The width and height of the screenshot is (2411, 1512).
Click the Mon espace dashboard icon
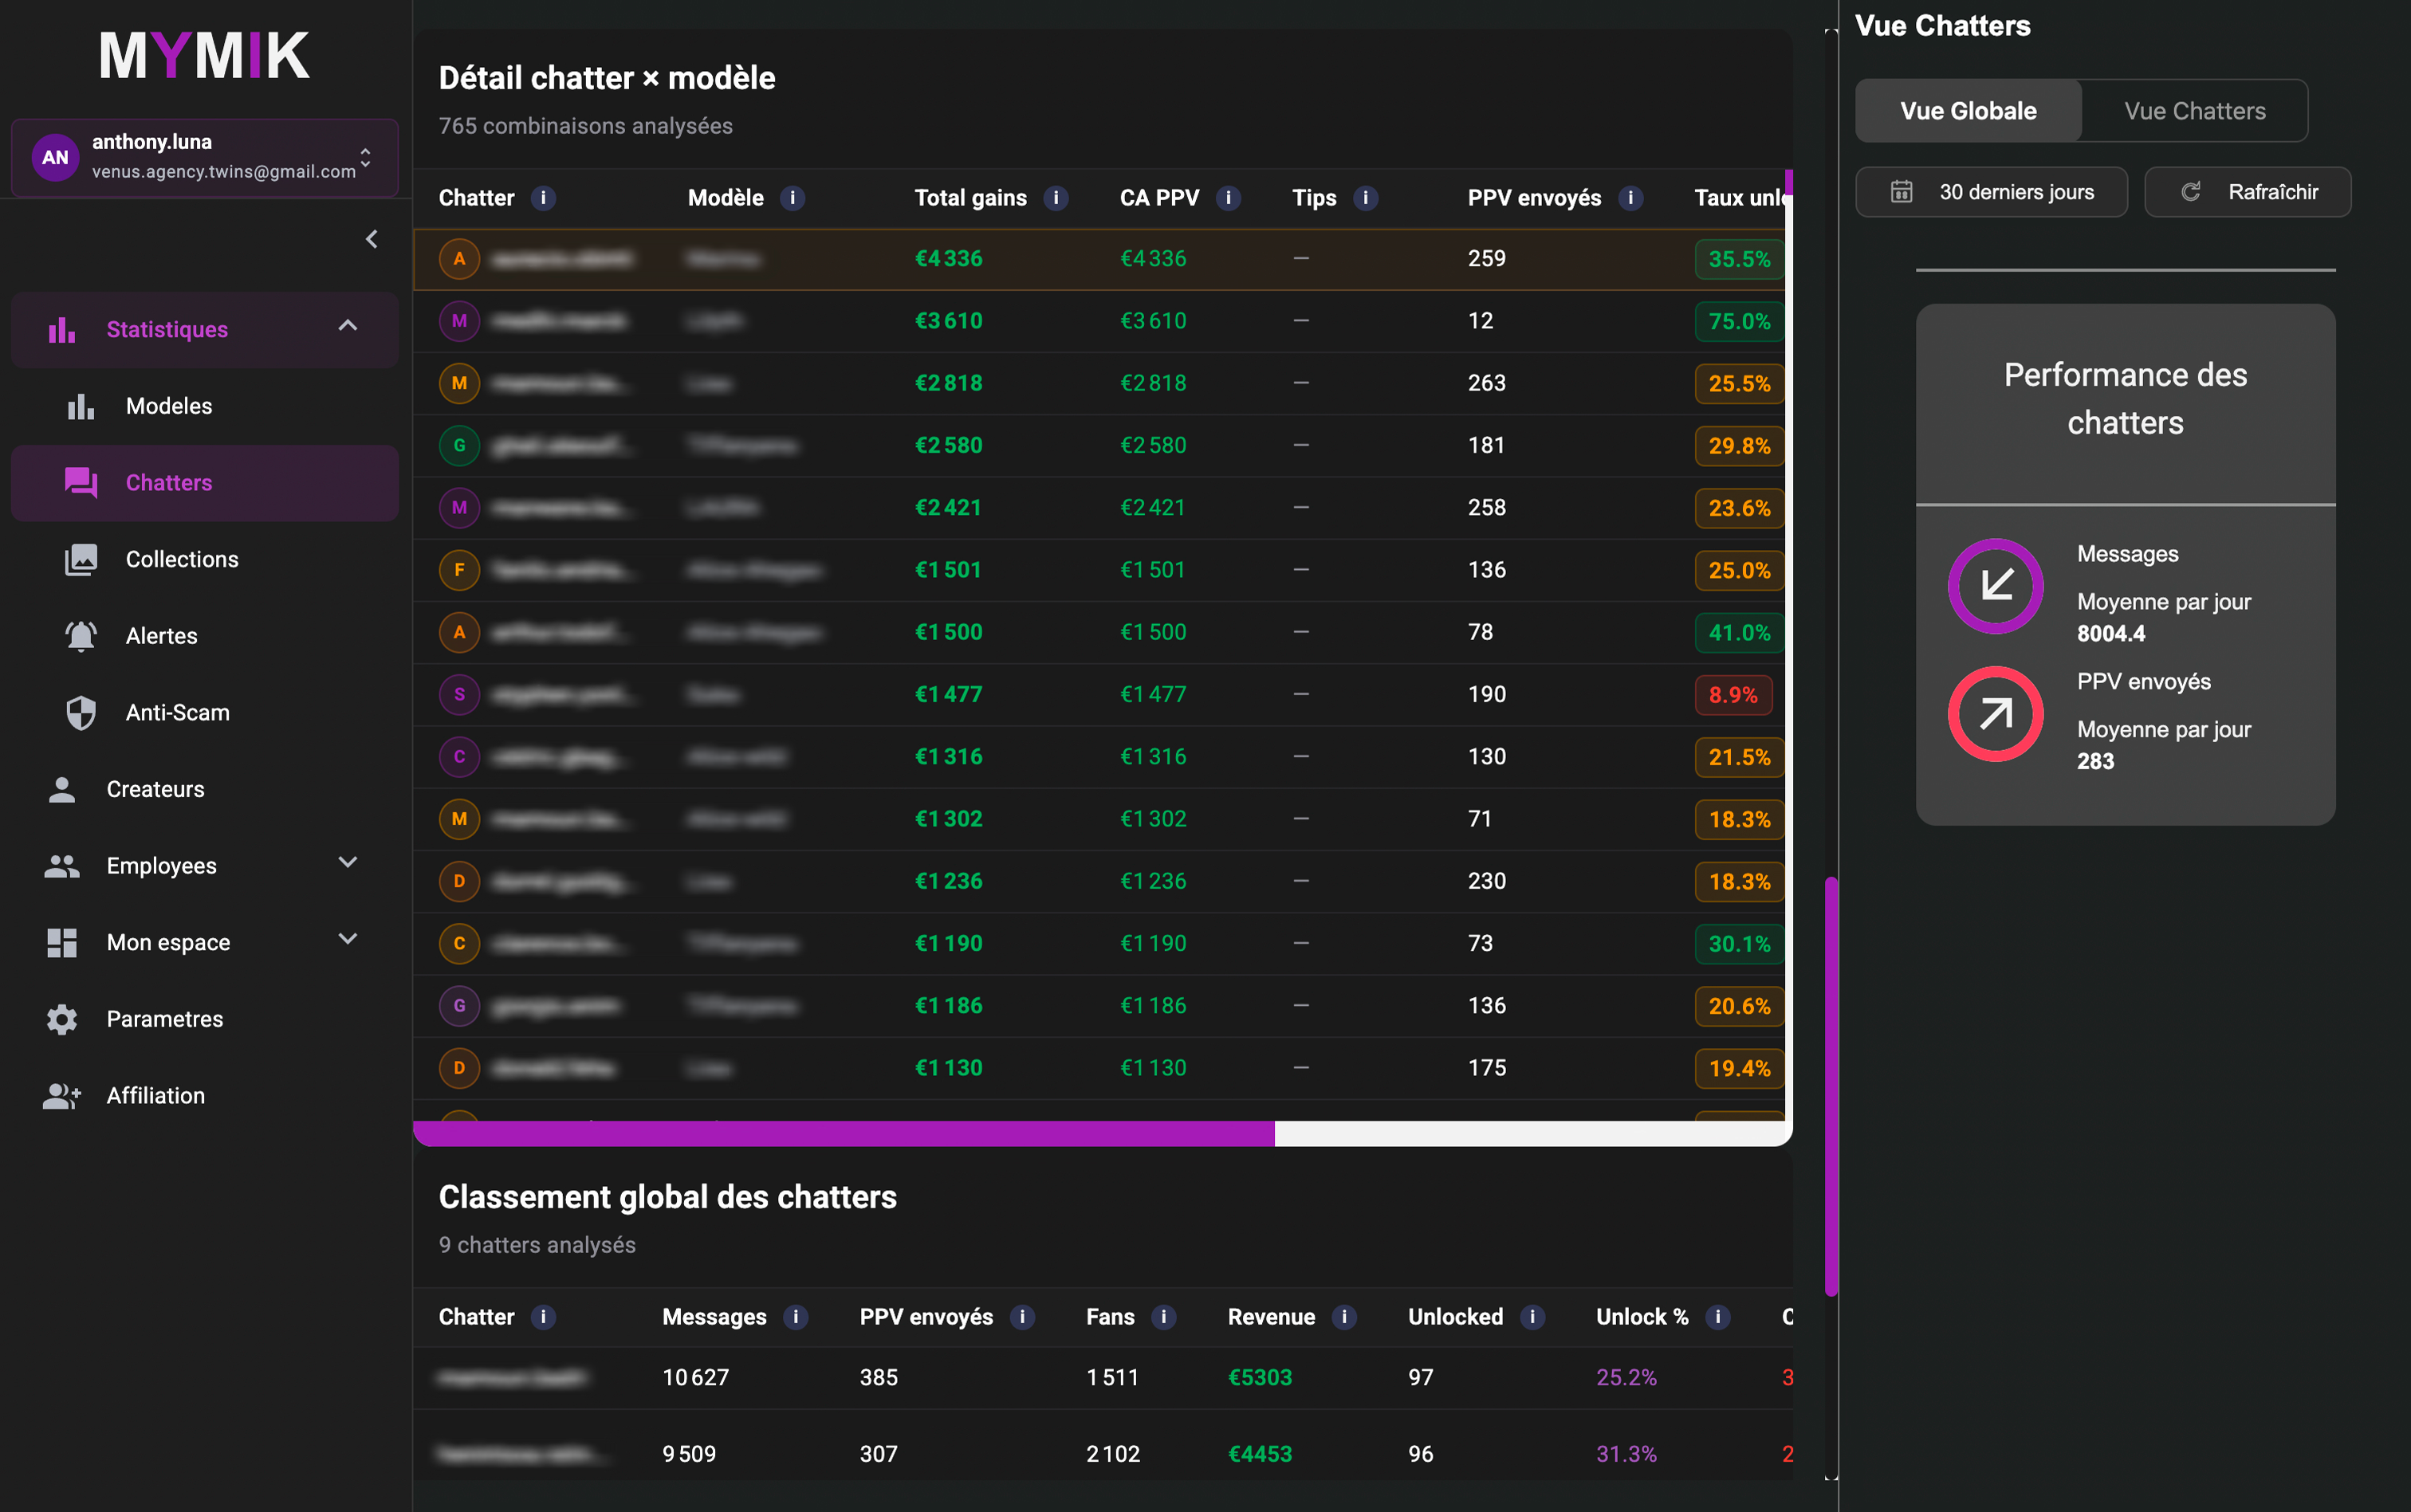tap(62, 942)
